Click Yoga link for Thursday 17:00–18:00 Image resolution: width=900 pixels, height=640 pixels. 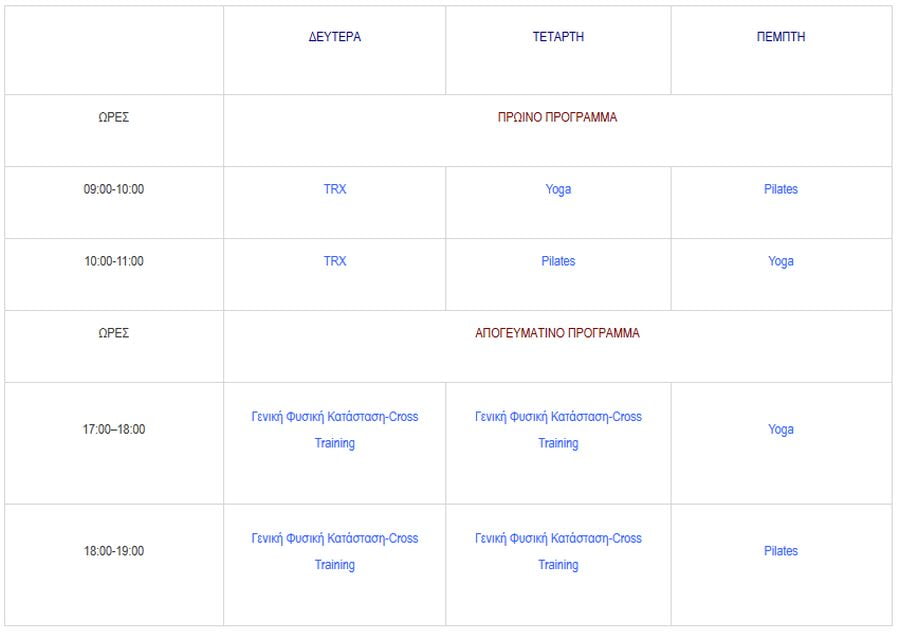point(781,429)
